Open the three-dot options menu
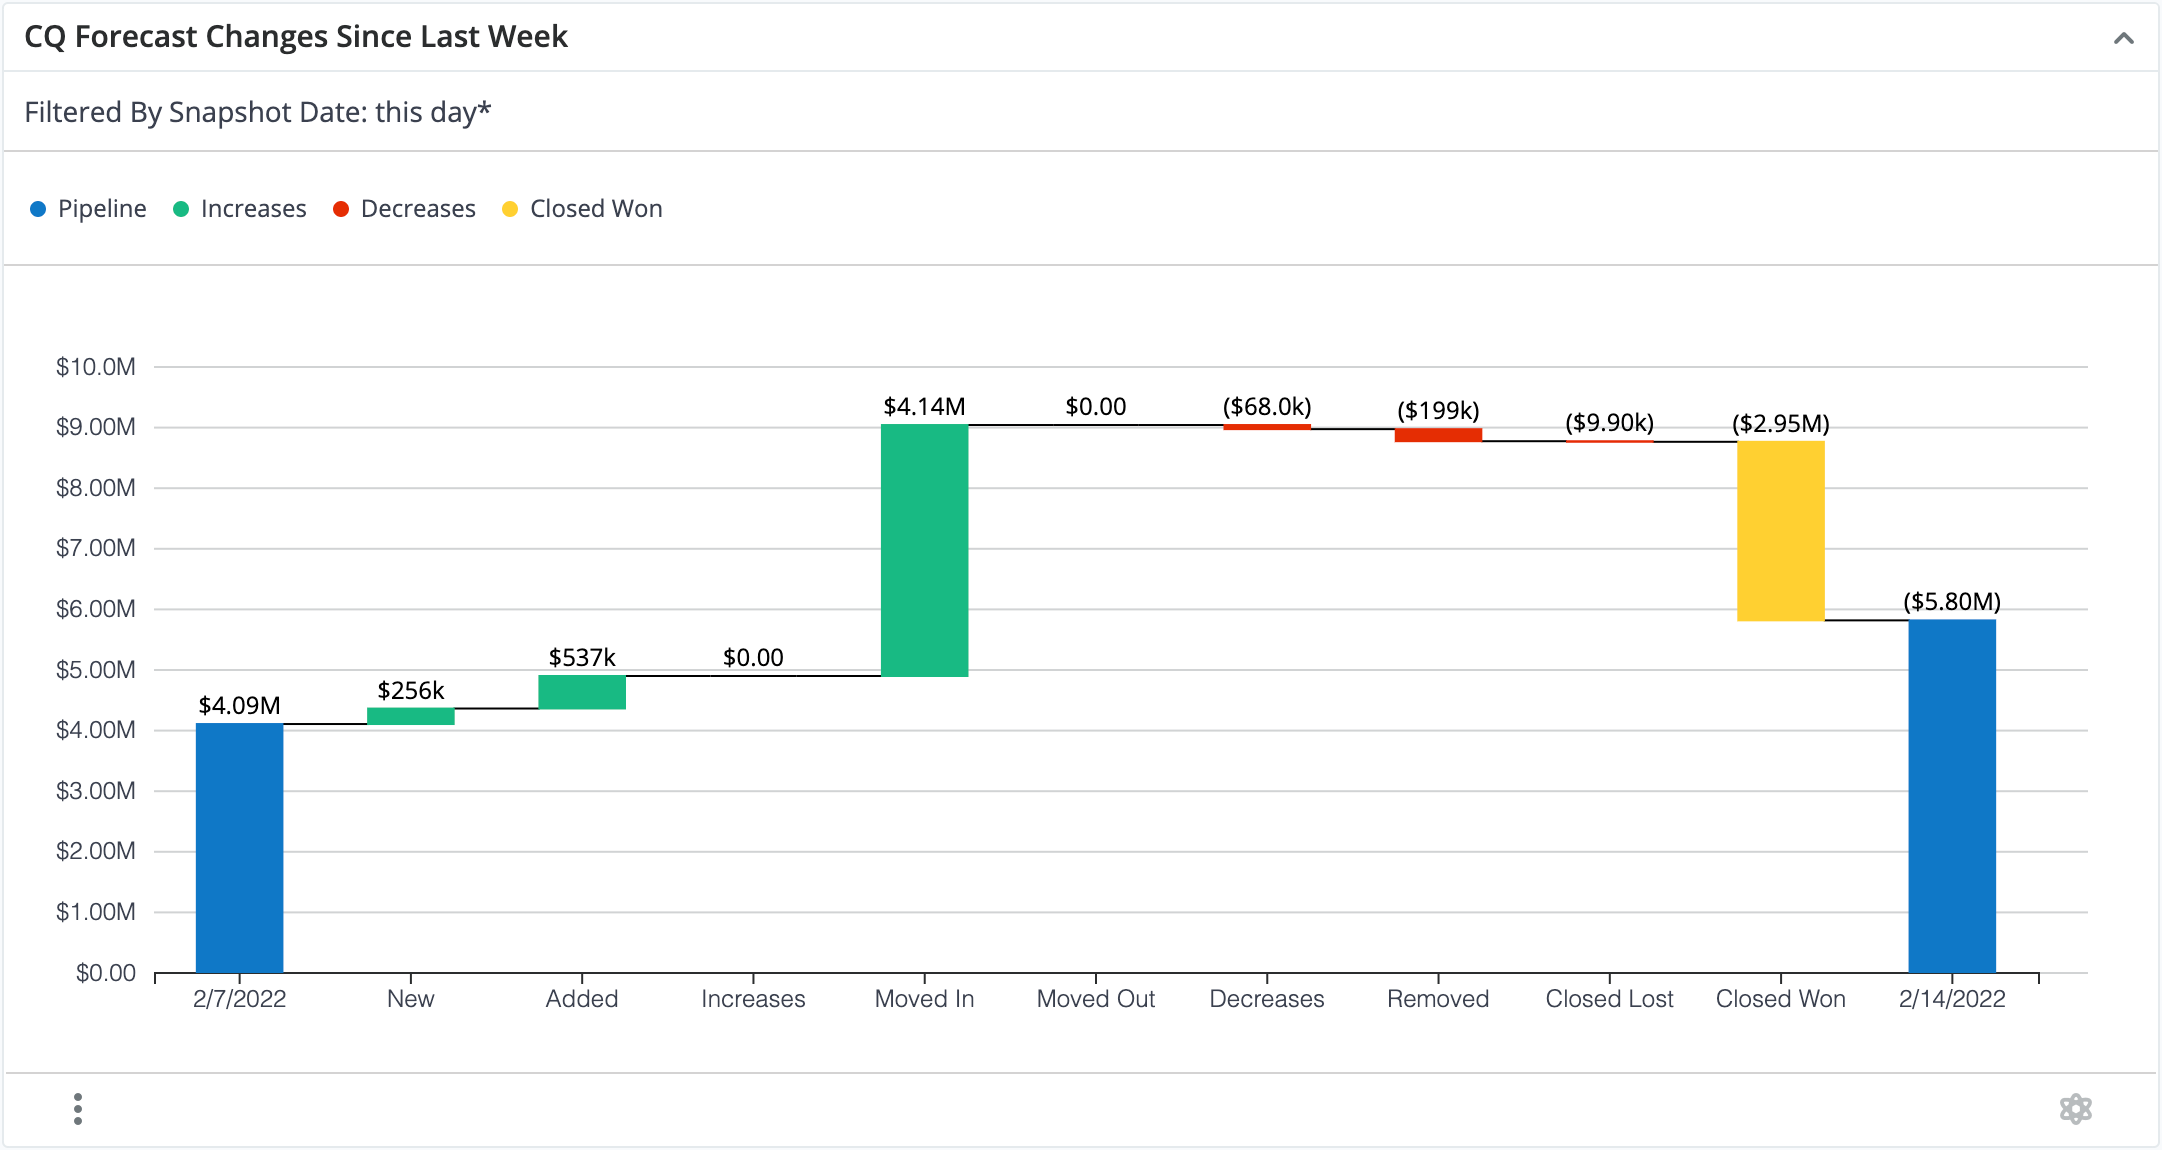The height and width of the screenshot is (1150, 2162). (x=78, y=1108)
